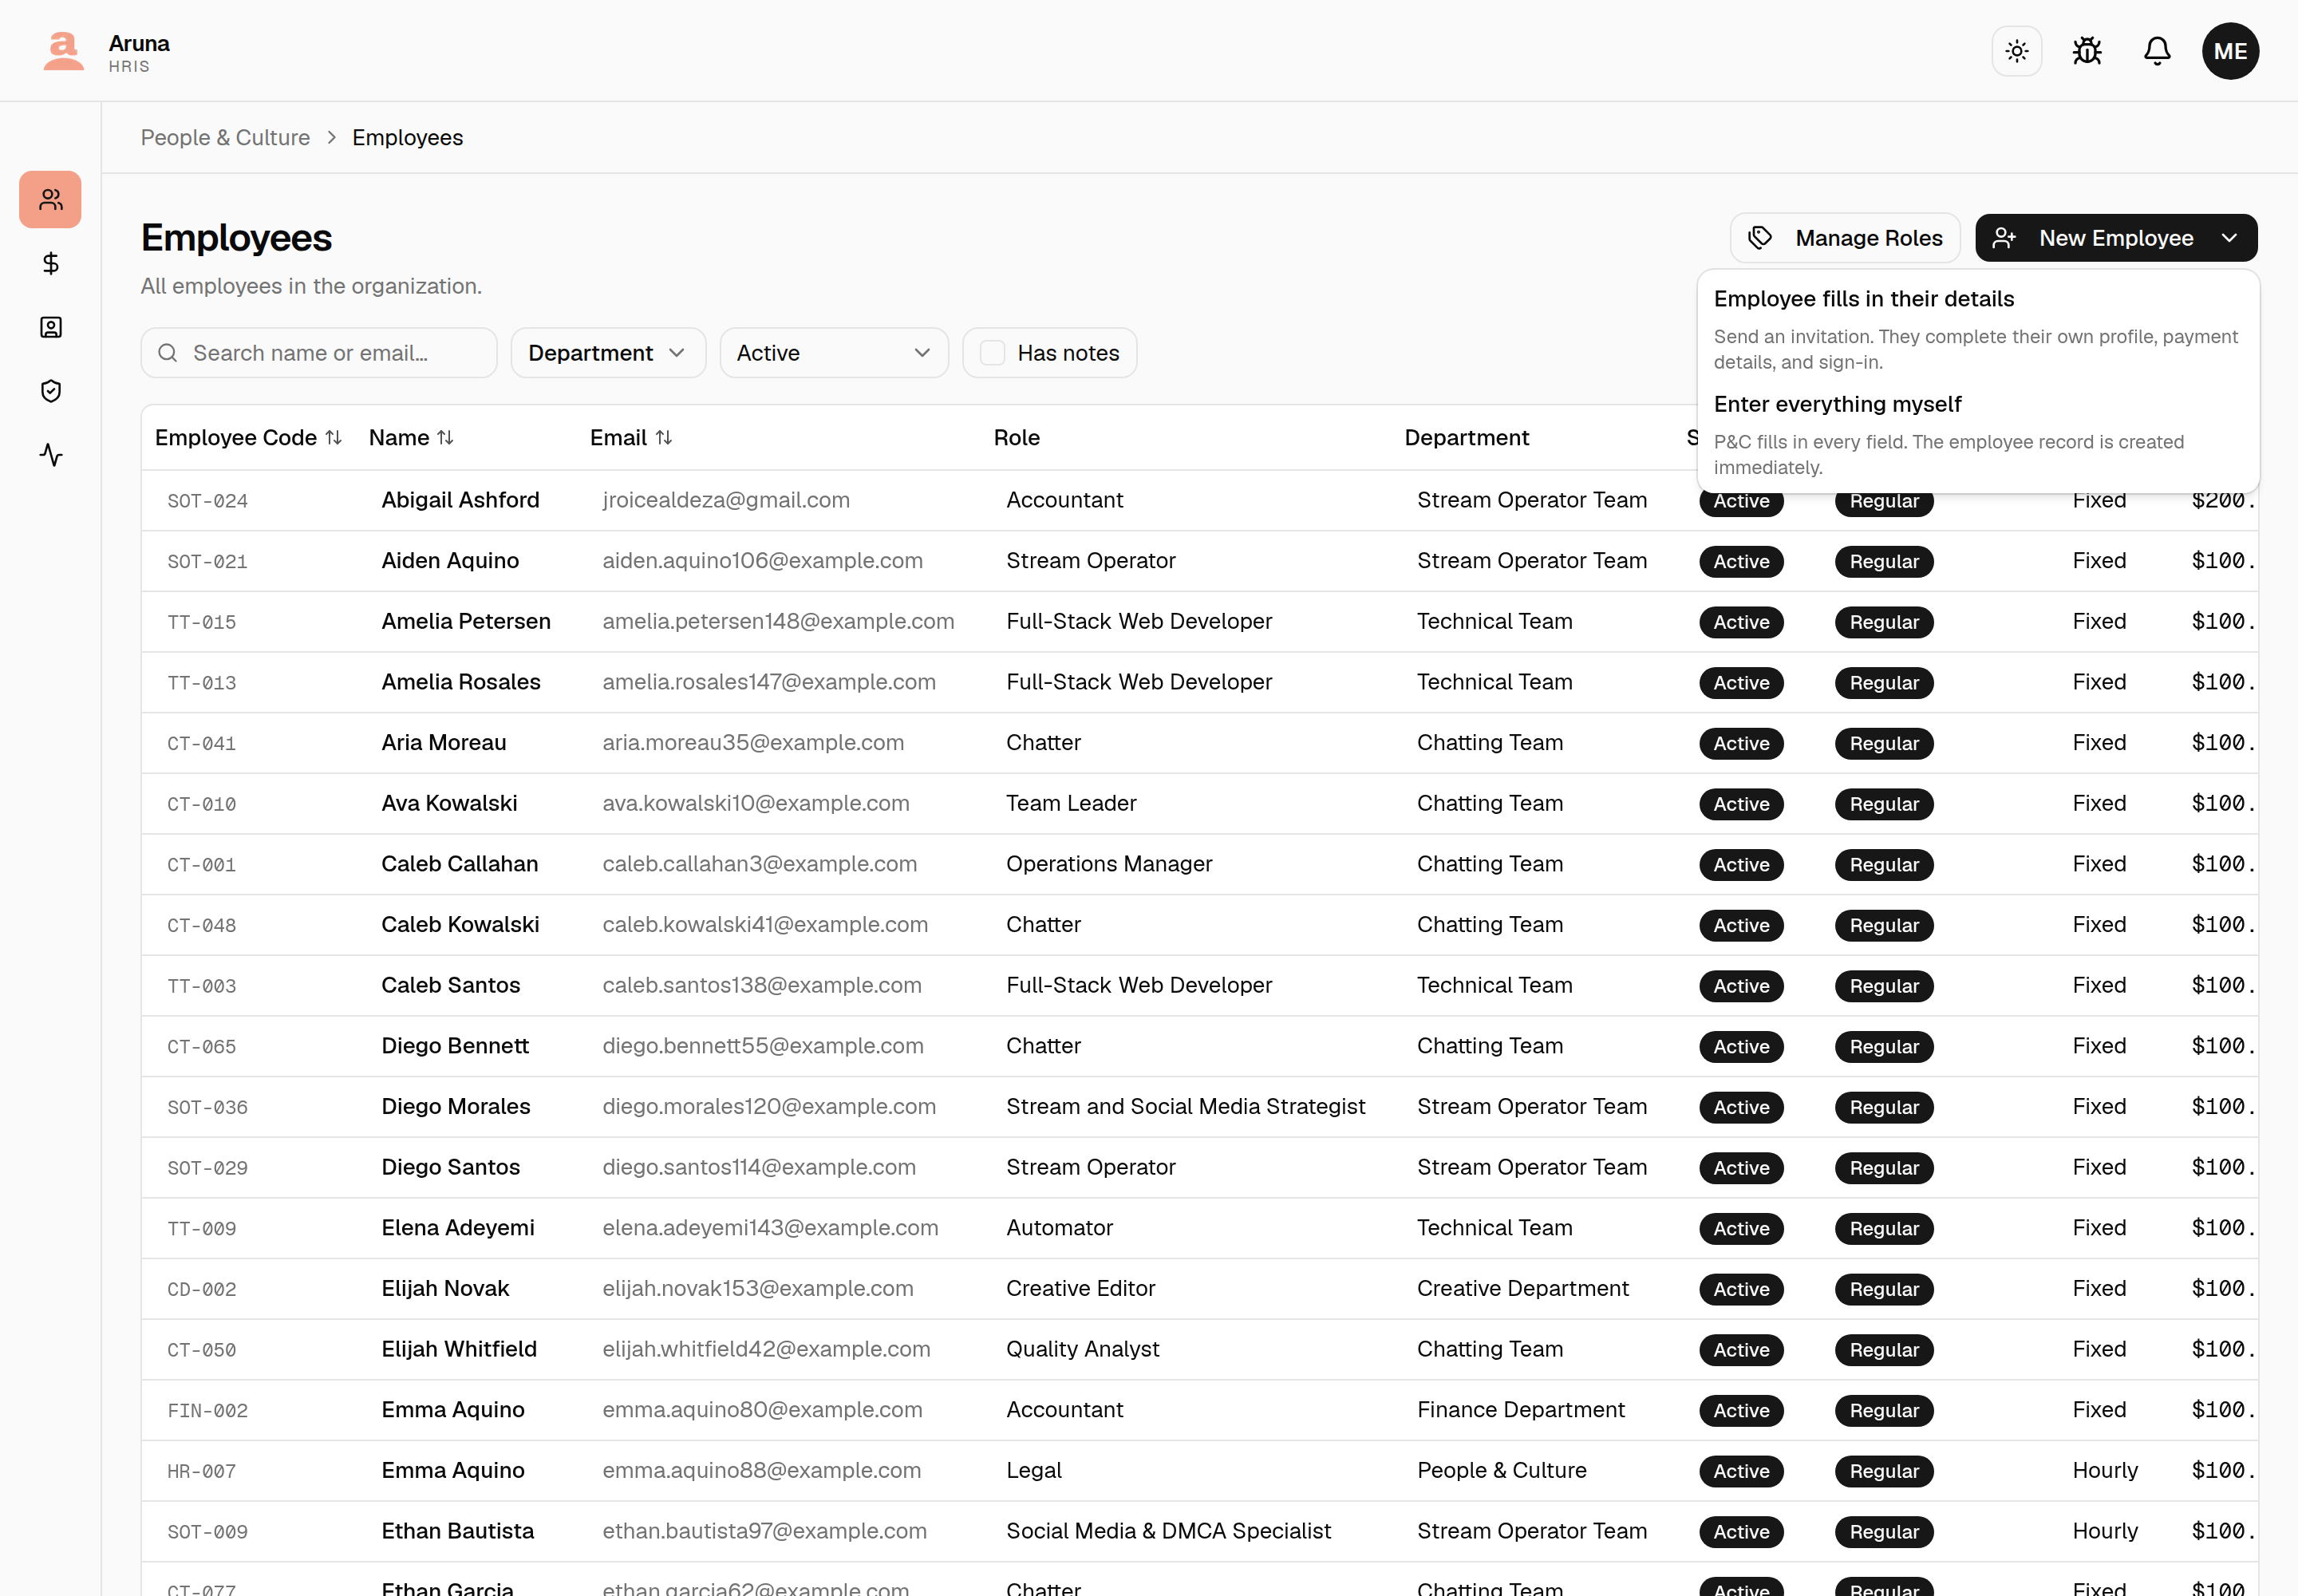
Task: Click Active badge in Elijah Novak row
Action: pyautogui.click(x=1741, y=1289)
